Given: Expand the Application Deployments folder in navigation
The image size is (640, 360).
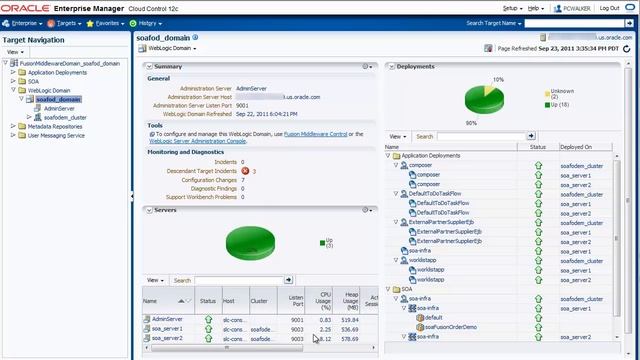Looking at the screenshot, I should tap(13, 72).
